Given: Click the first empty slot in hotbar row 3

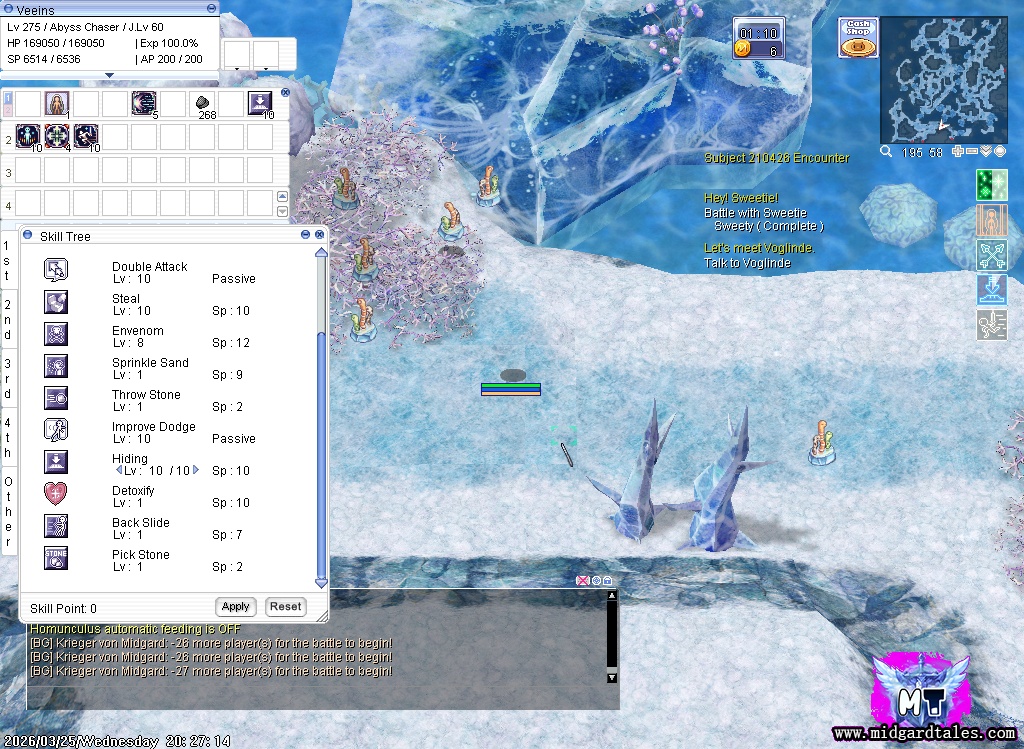Looking at the screenshot, I should point(28,171).
